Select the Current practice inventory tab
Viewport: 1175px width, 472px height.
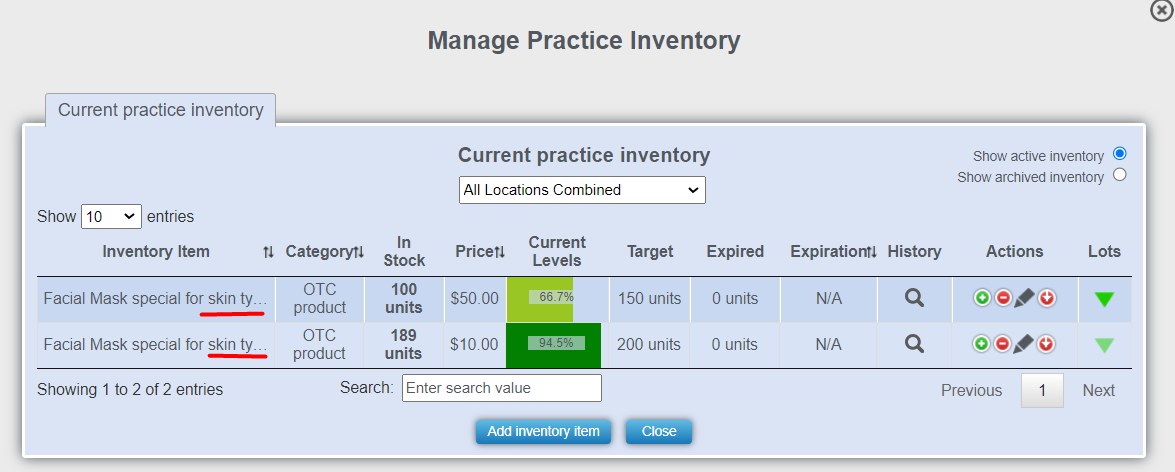coord(160,110)
